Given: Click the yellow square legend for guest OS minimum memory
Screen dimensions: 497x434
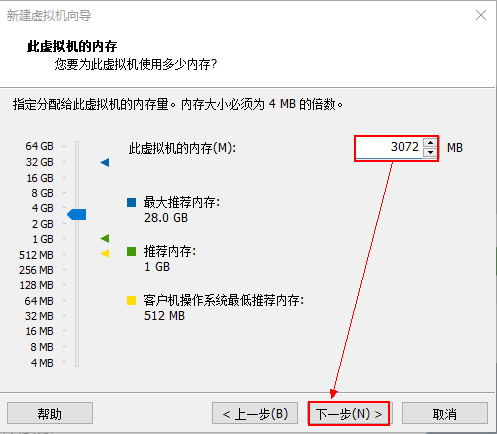Looking at the screenshot, I should [131, 300].
